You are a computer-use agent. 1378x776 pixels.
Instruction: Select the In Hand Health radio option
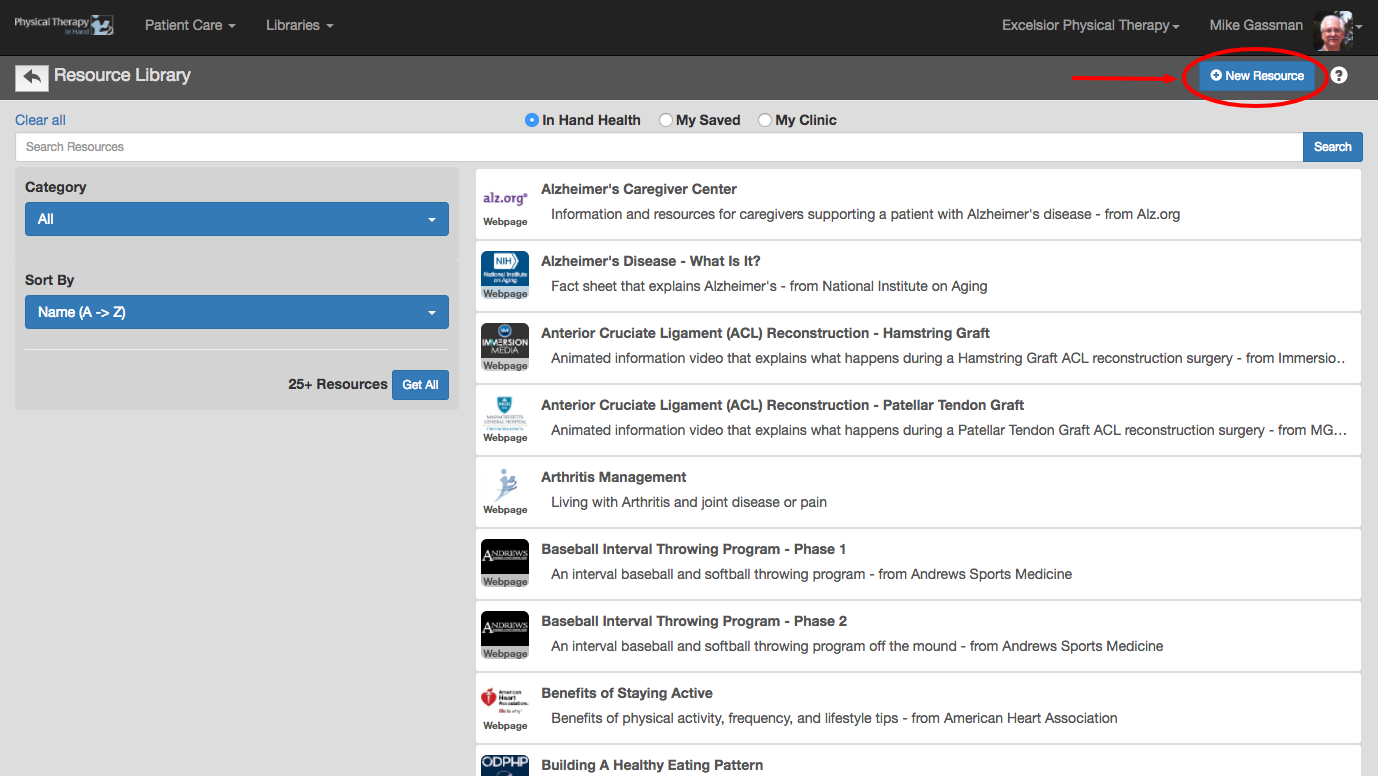pos(532,120)
